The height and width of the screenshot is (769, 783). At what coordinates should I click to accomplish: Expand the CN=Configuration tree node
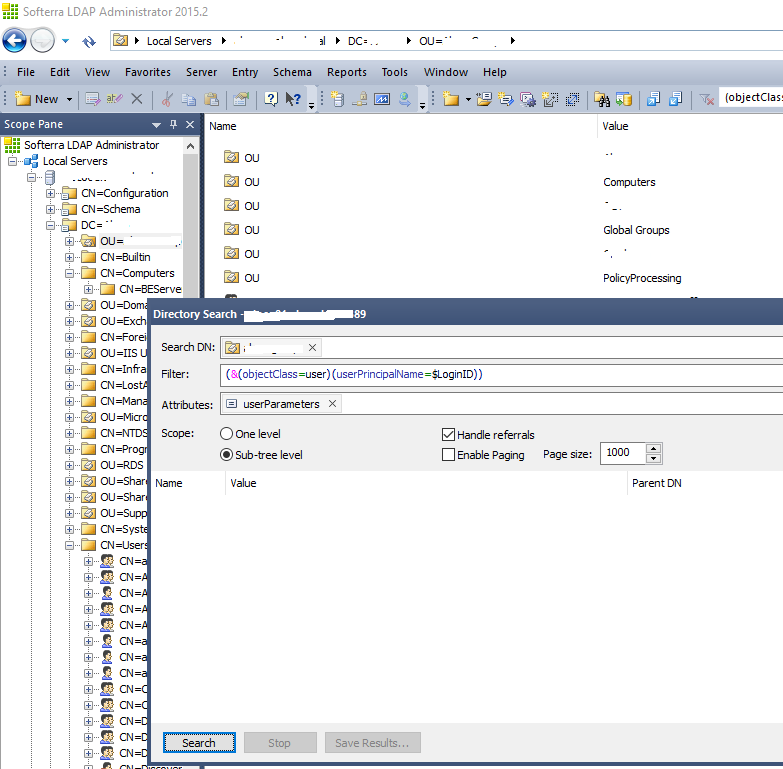coord(51,193)
